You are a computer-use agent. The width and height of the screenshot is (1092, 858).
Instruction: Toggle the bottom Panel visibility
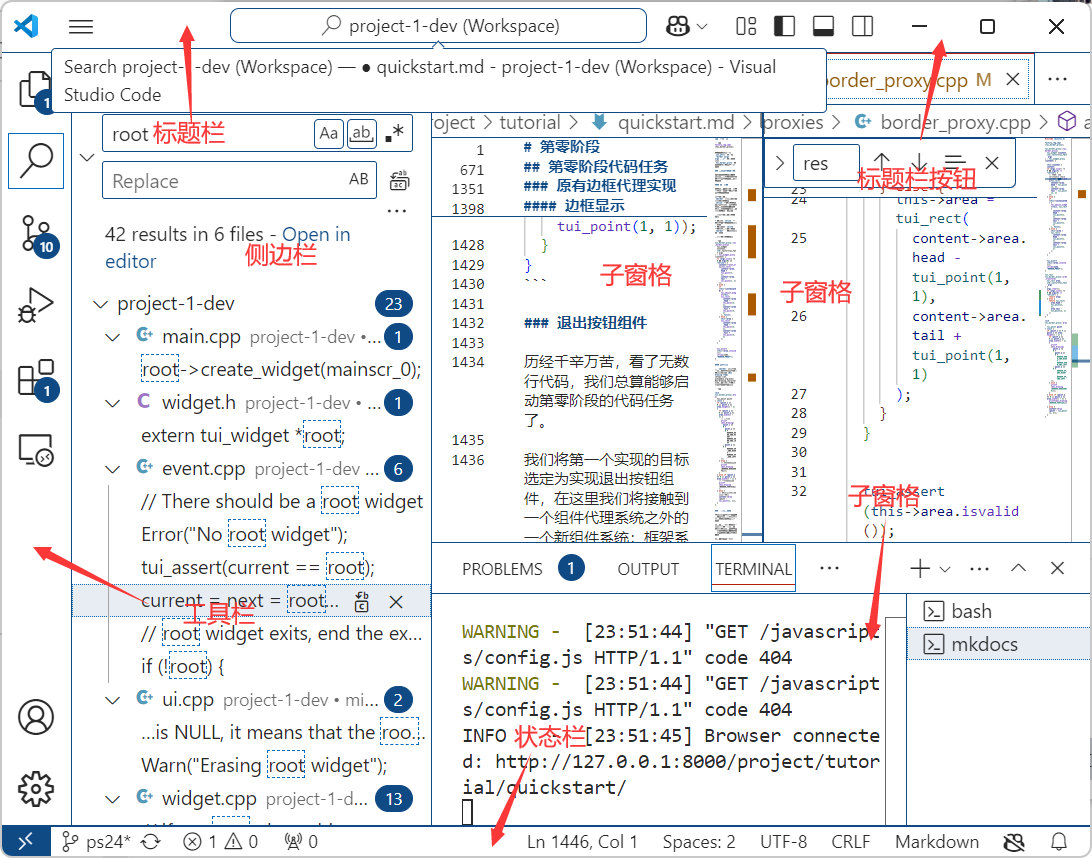[x=824, y=26]
